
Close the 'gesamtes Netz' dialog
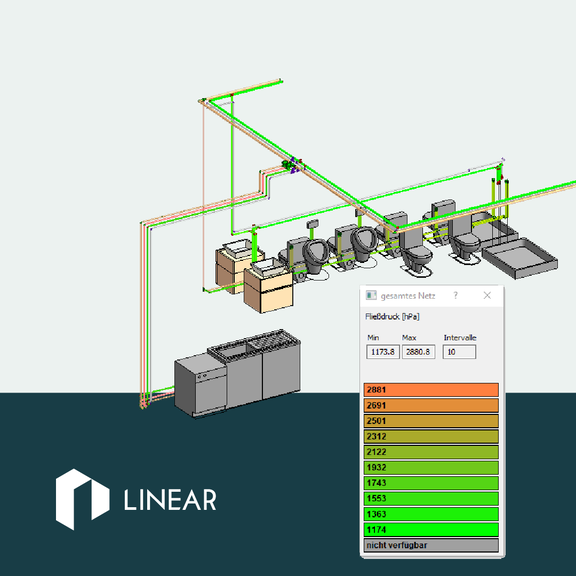point(487,295)
